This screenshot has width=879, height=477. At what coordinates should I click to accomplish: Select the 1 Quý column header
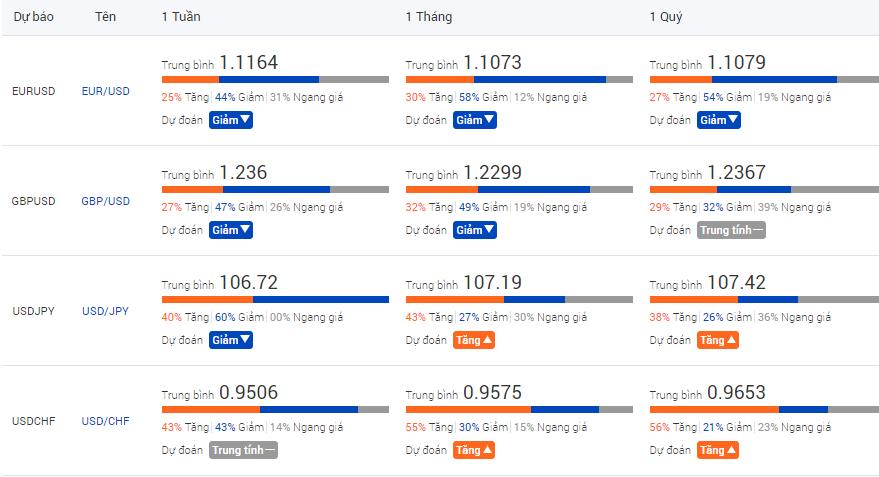pos(668,18)
